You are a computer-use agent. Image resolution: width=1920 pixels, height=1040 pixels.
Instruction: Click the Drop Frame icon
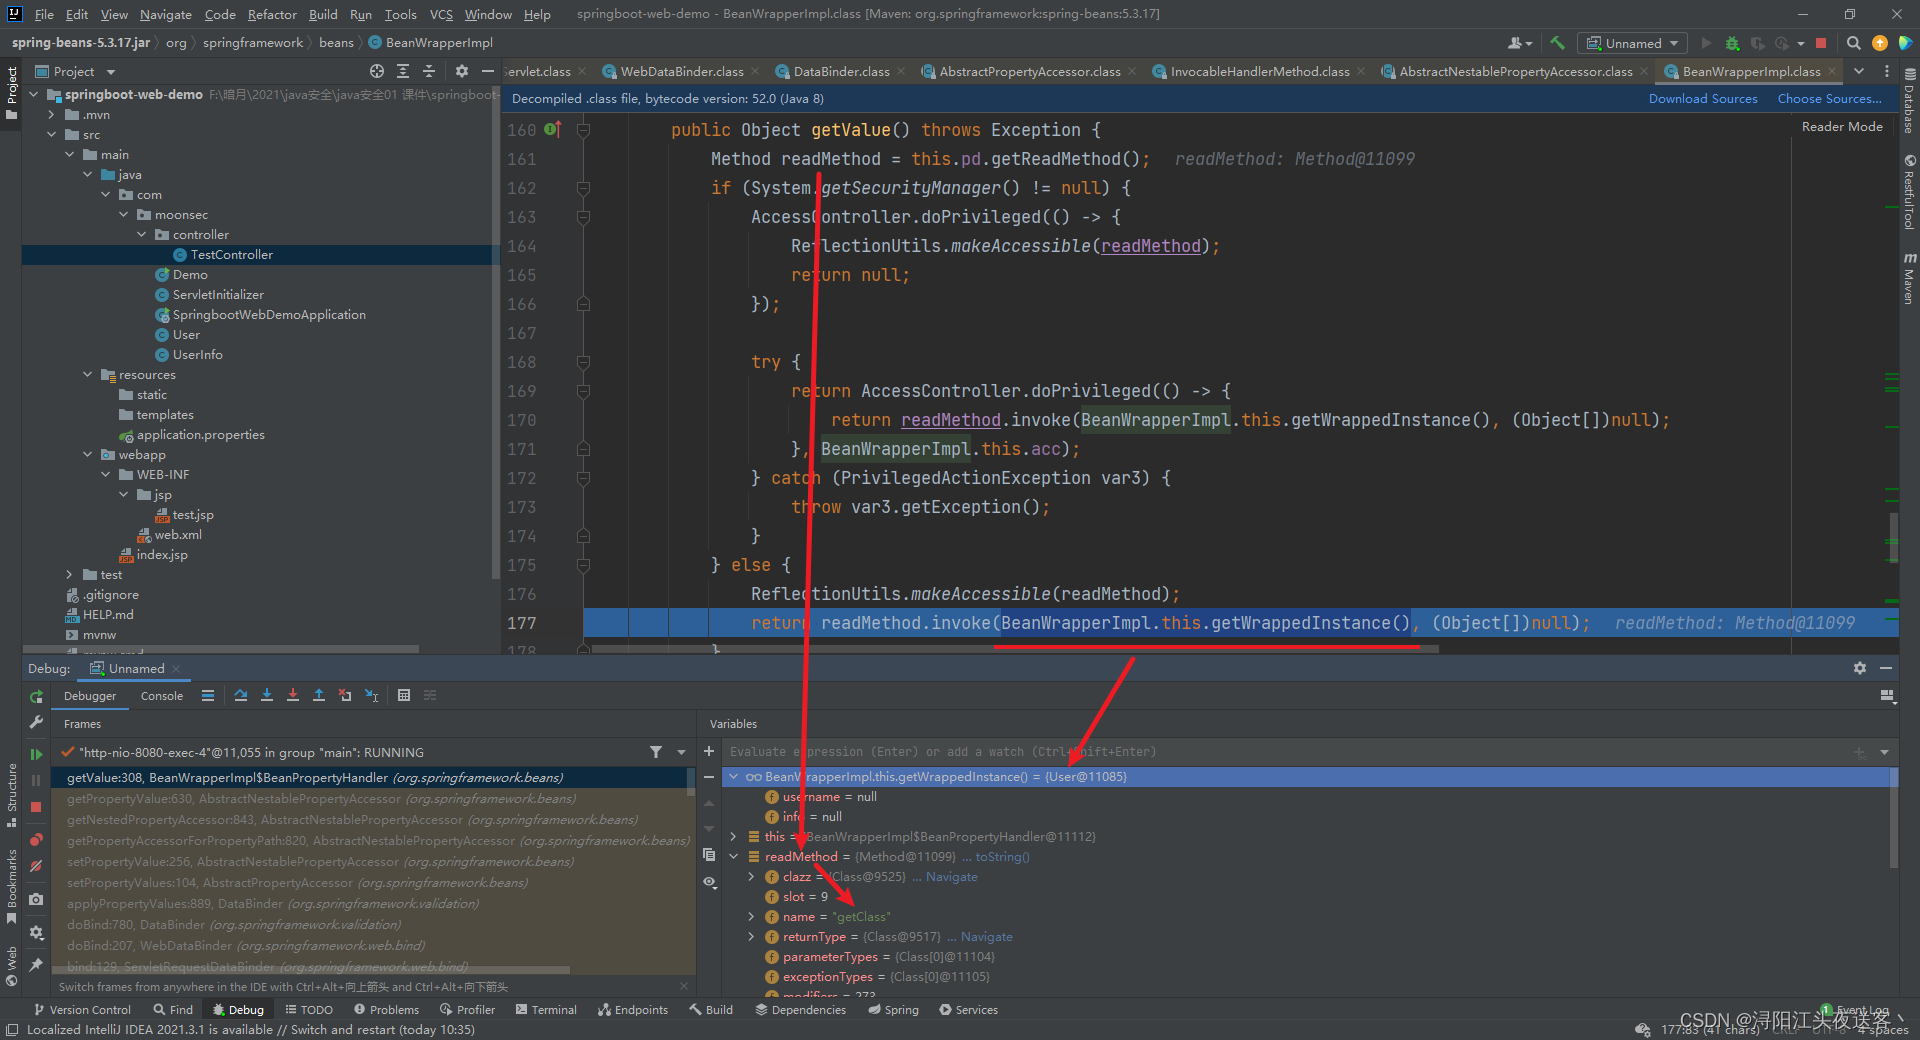(x=345, y=695)
